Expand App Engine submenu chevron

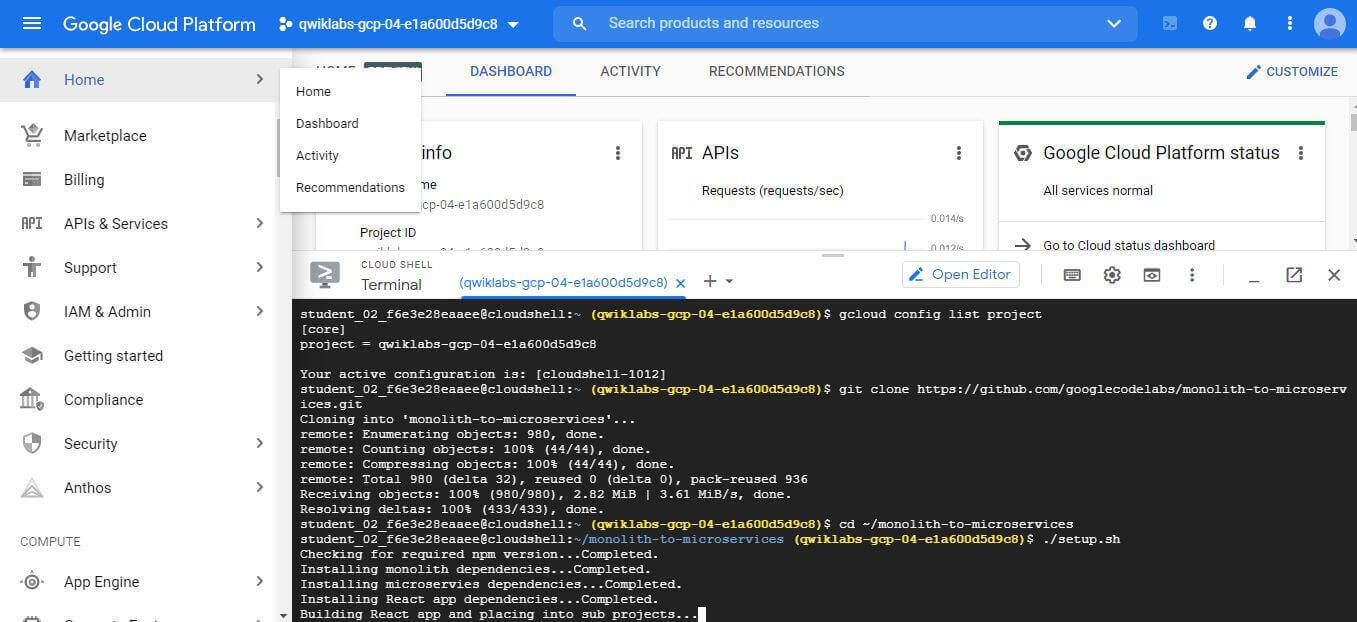click(259, 581)
